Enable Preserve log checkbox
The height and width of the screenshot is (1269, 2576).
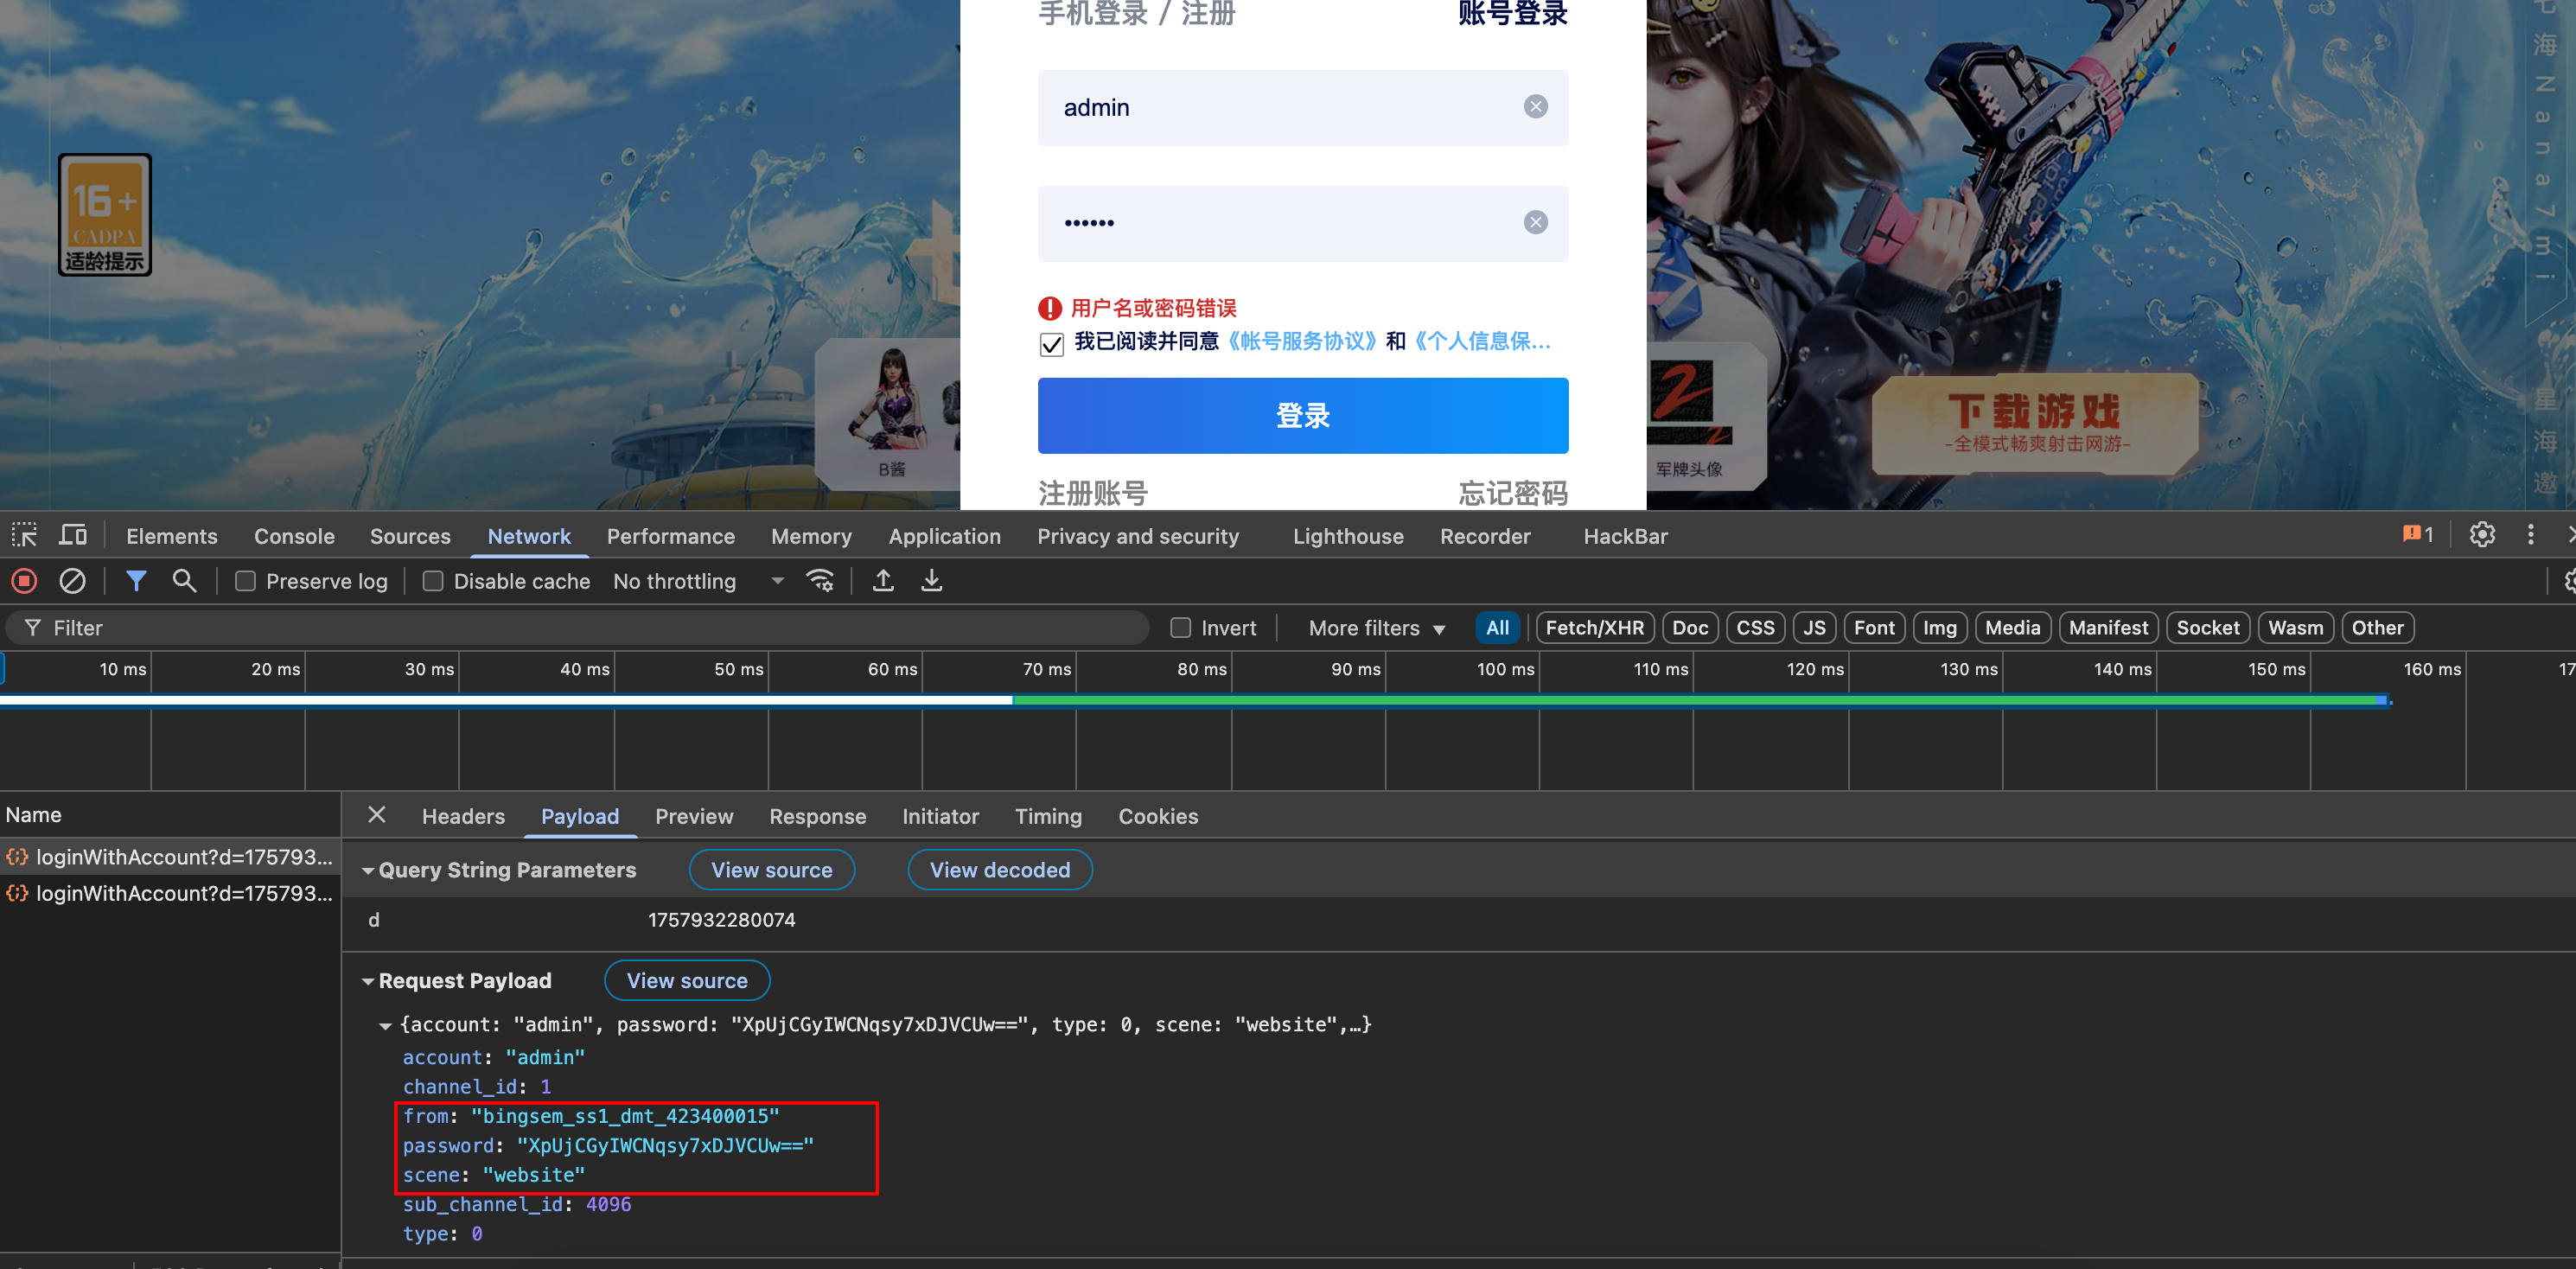tap(245, 581)
